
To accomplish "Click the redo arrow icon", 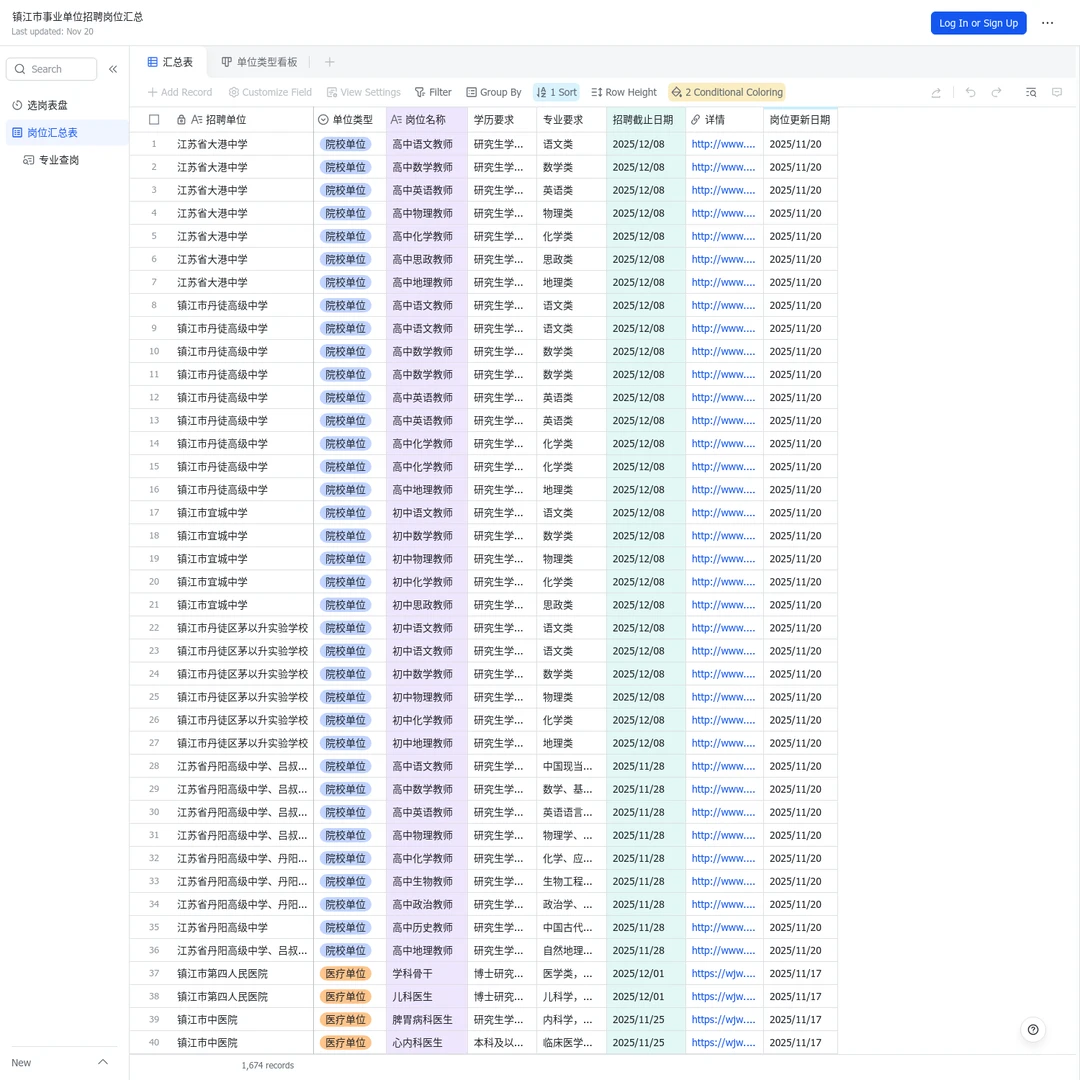I will pyautogui.click(x=996, y=92).
